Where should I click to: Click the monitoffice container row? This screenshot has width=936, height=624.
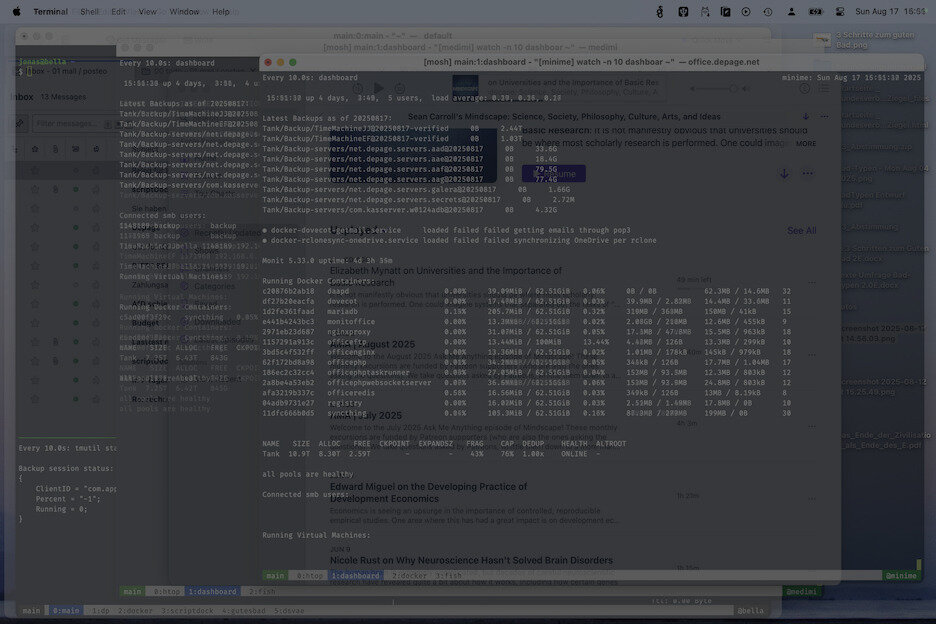tap(526, 321)
